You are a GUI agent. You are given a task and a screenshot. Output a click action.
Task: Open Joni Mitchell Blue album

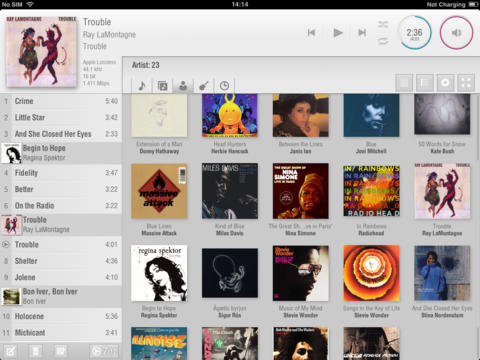point(371,115)
